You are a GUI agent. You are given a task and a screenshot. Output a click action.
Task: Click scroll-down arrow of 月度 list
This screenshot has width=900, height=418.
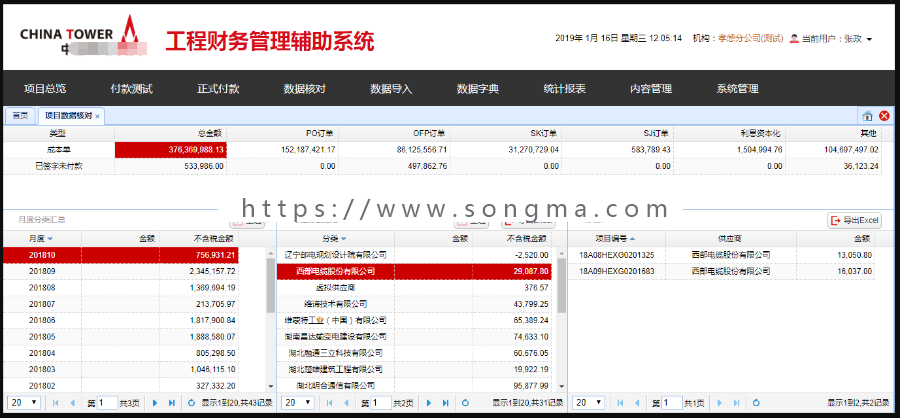coord(271,387)
